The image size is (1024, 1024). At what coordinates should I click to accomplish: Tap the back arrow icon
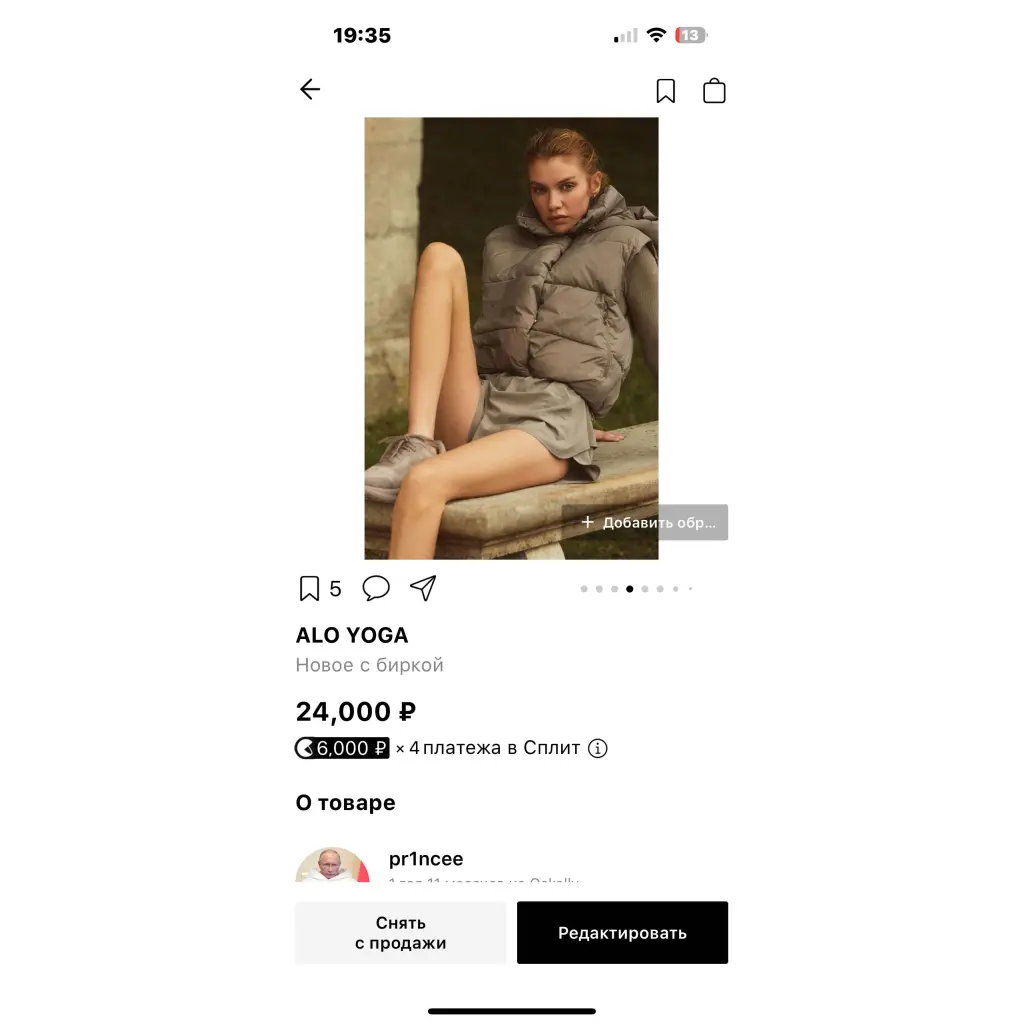[x=310, y=89]
